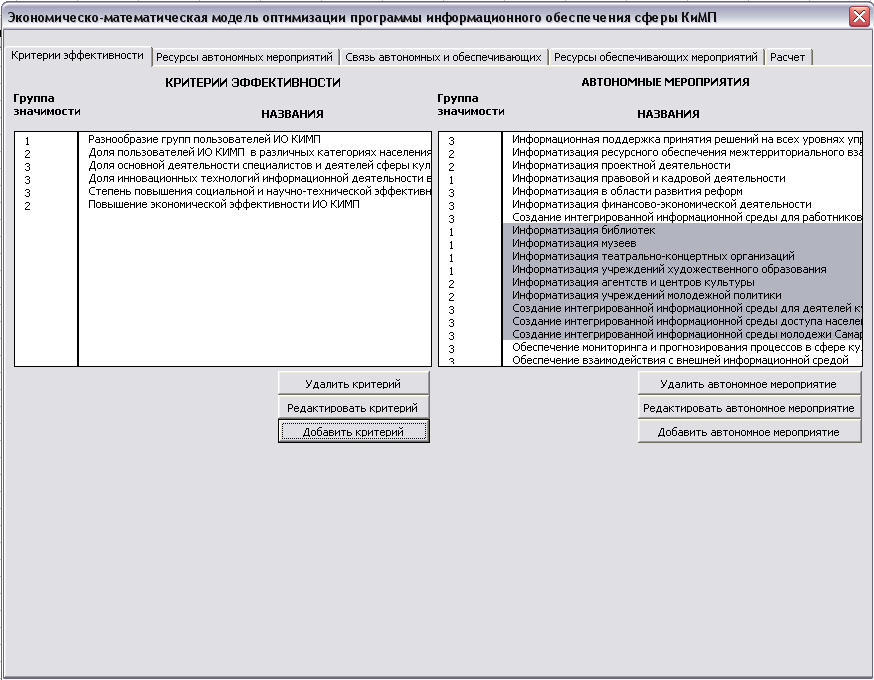Viewport: 874px width, 680px height.
Task: Select Информационная поддержка принятия решений row
Action: point(682,139)
